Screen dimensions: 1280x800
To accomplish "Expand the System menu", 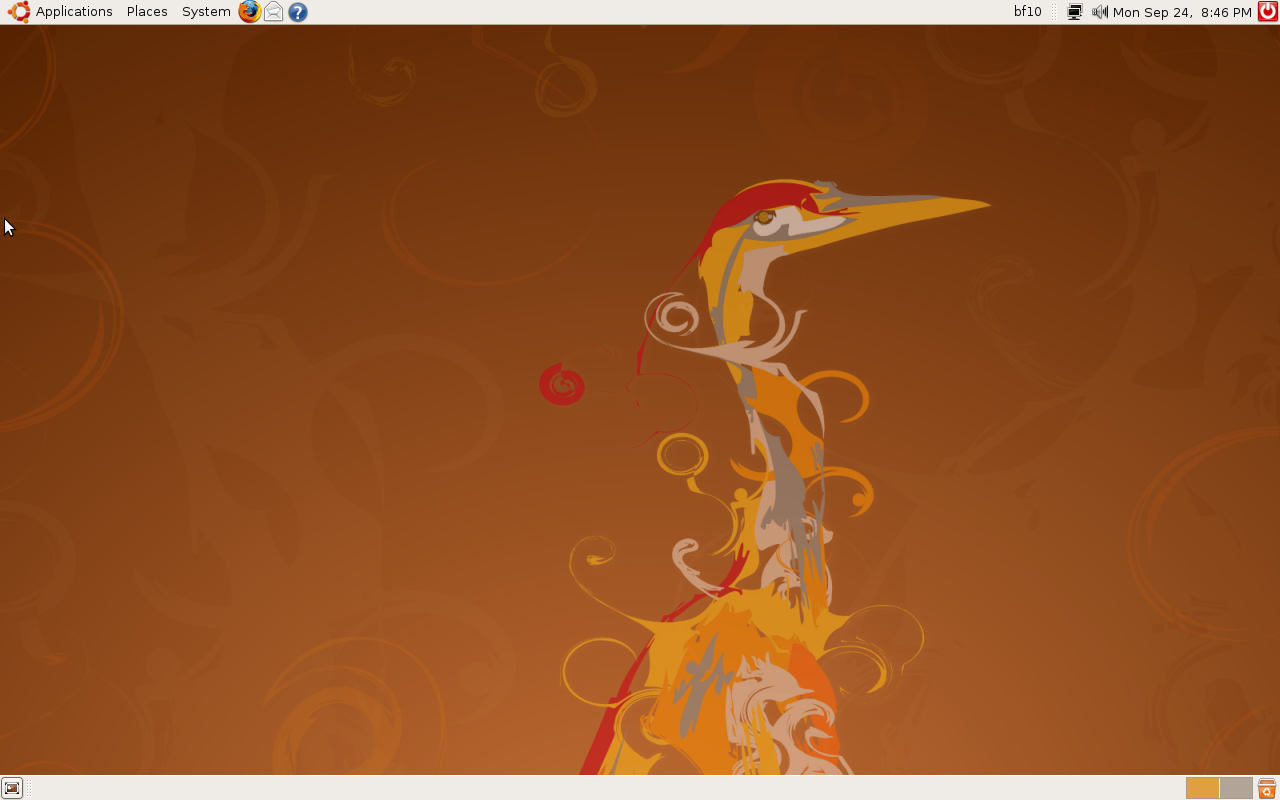I will (206, 12).
